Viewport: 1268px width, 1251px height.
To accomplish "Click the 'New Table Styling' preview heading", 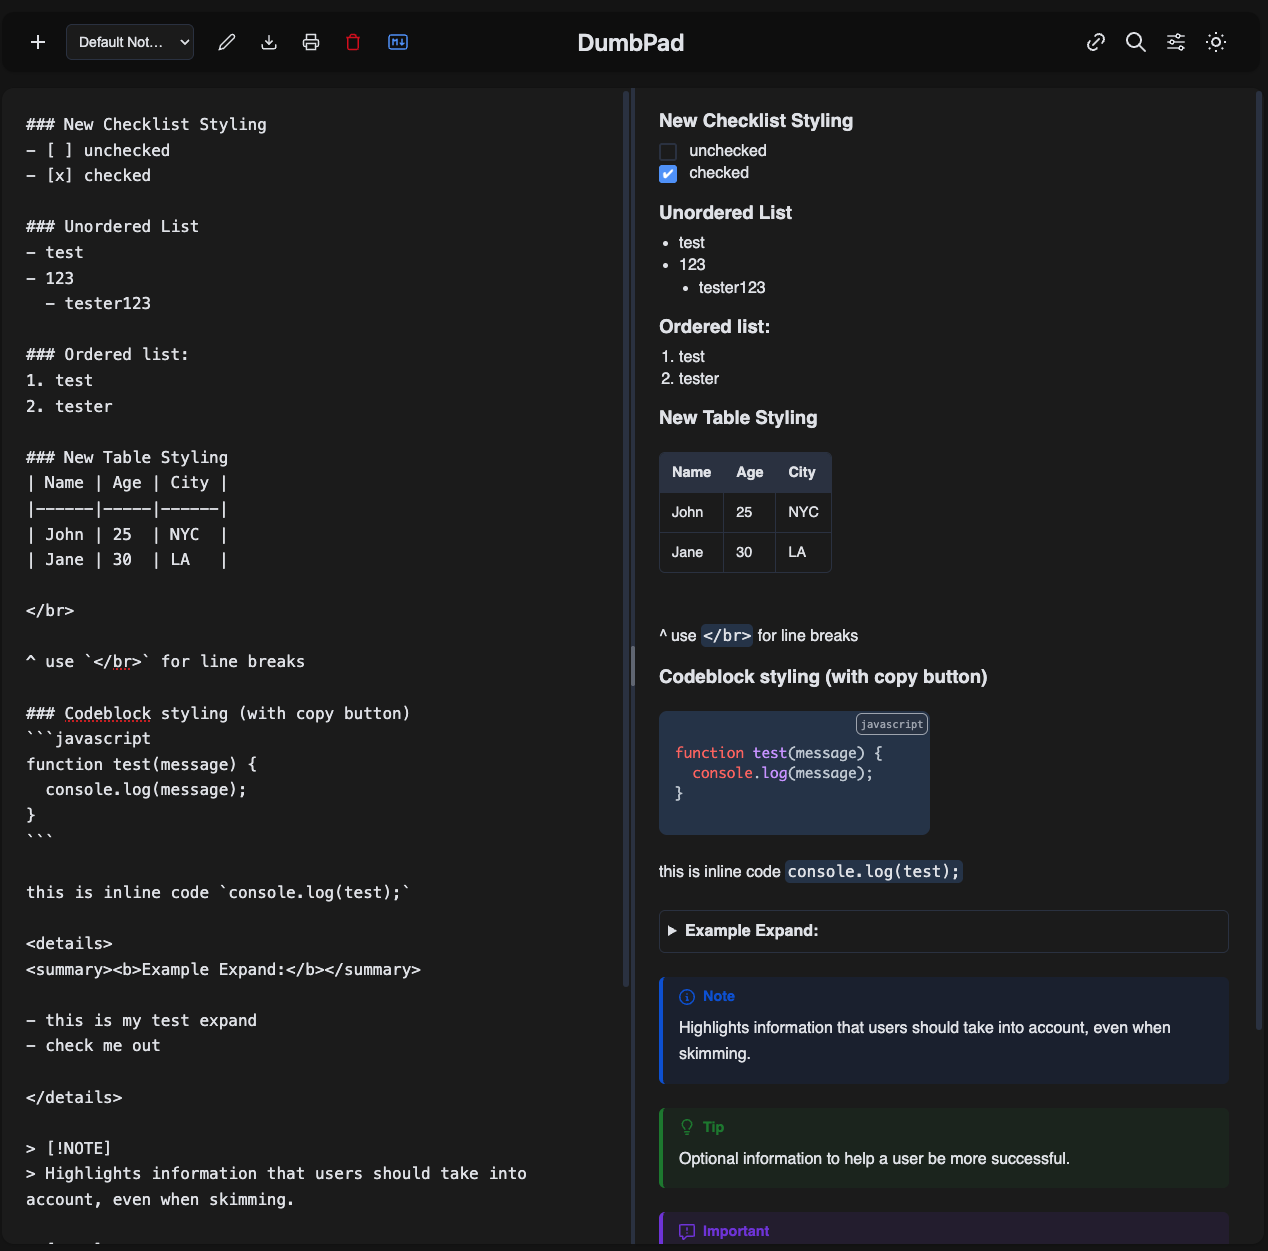I will [738, 418].
